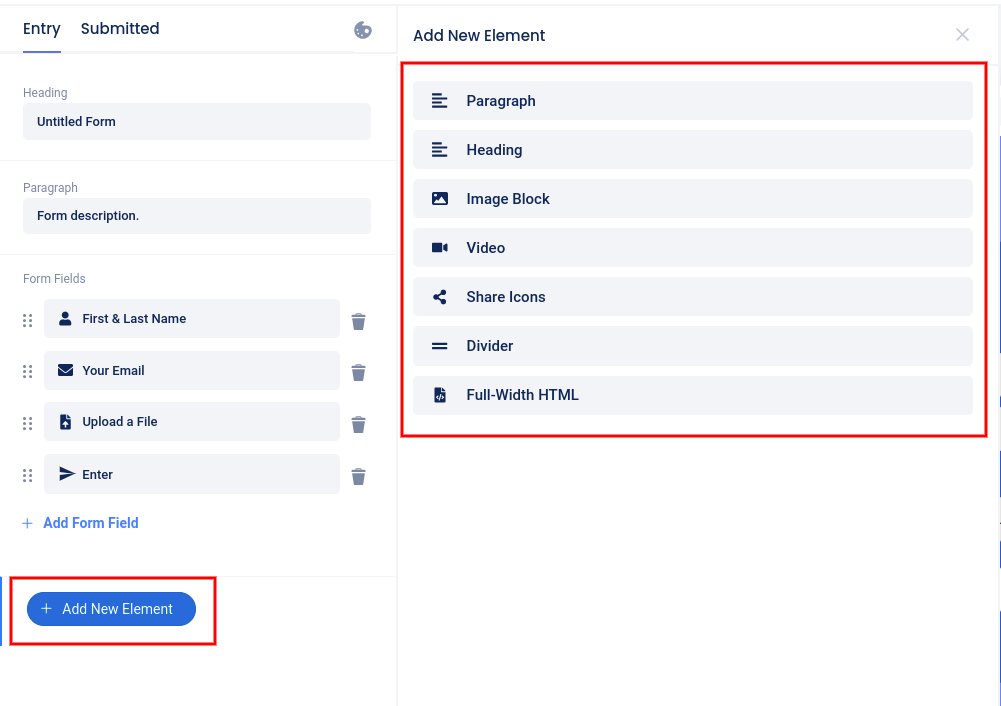Grab drag handle of First & Last Name
1001x706 pixels.
pyautogui.click(x=27, y=320)
